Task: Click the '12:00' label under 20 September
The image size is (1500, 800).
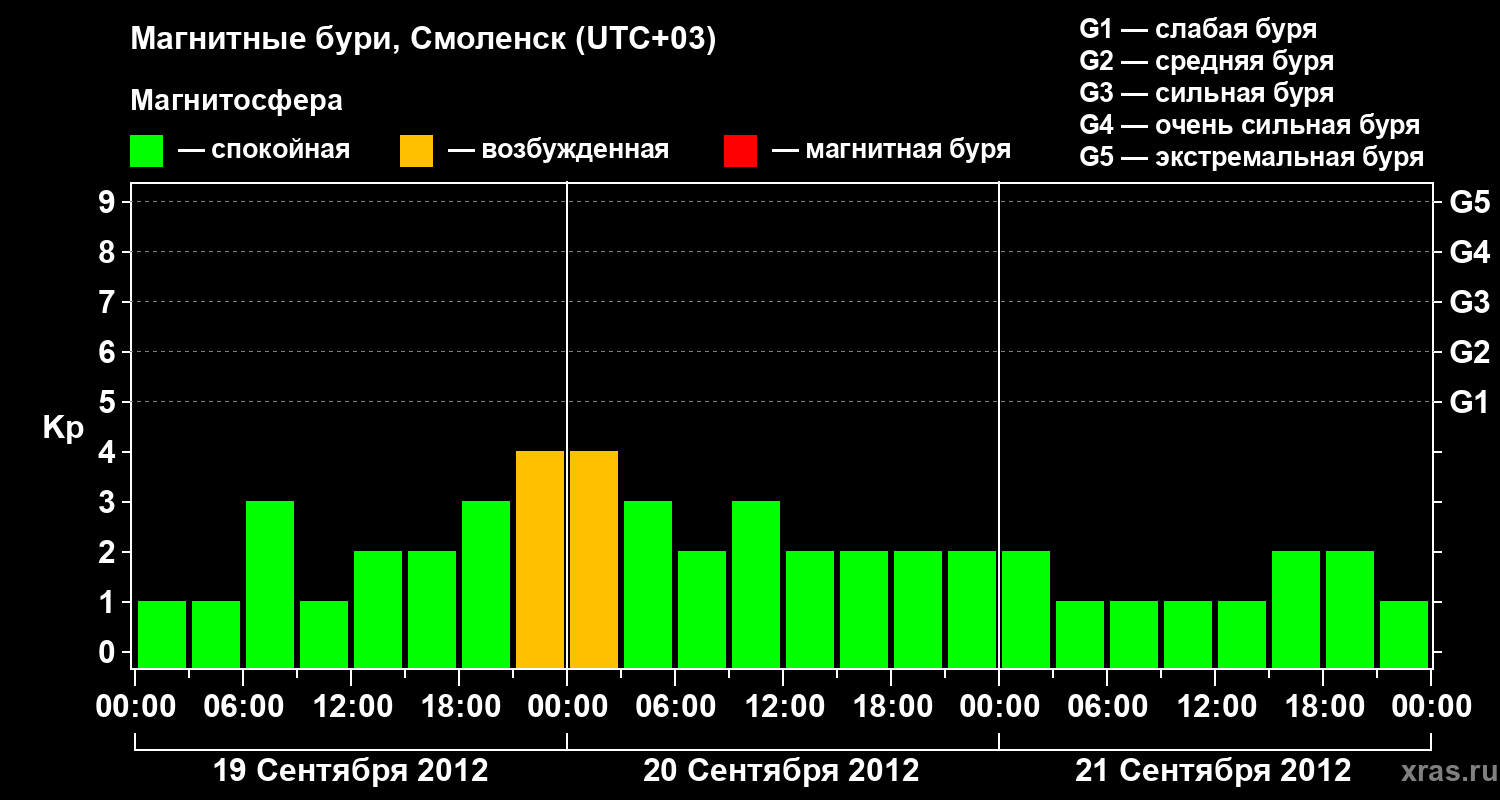Action: point(784,707)
